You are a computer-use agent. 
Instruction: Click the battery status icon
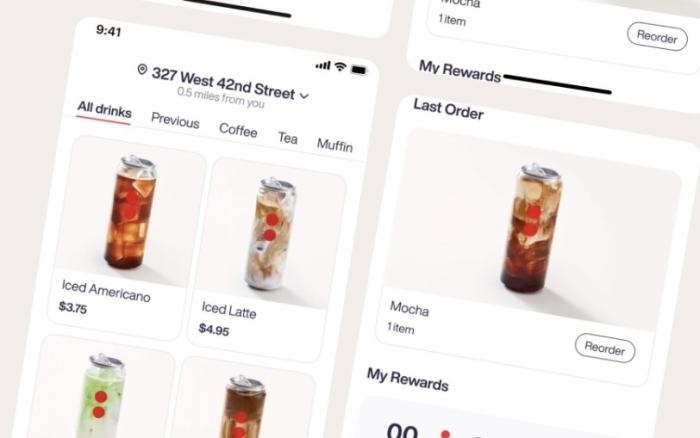click(x=359, y=70)
